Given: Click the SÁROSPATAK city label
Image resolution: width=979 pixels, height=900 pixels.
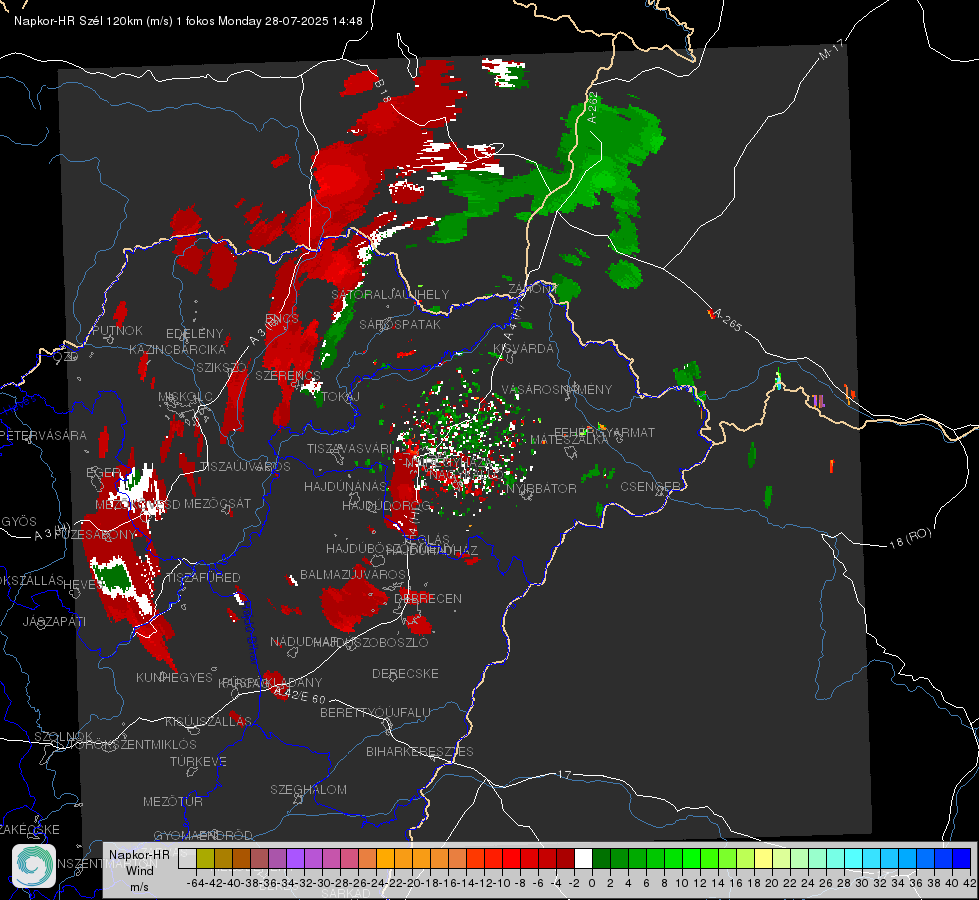Looking at the screenshot, I should [400, 325].
